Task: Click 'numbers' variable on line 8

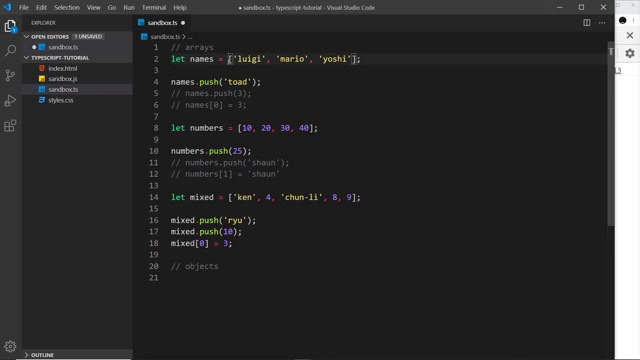Action: pyautogui.click(x=207, y=128)
